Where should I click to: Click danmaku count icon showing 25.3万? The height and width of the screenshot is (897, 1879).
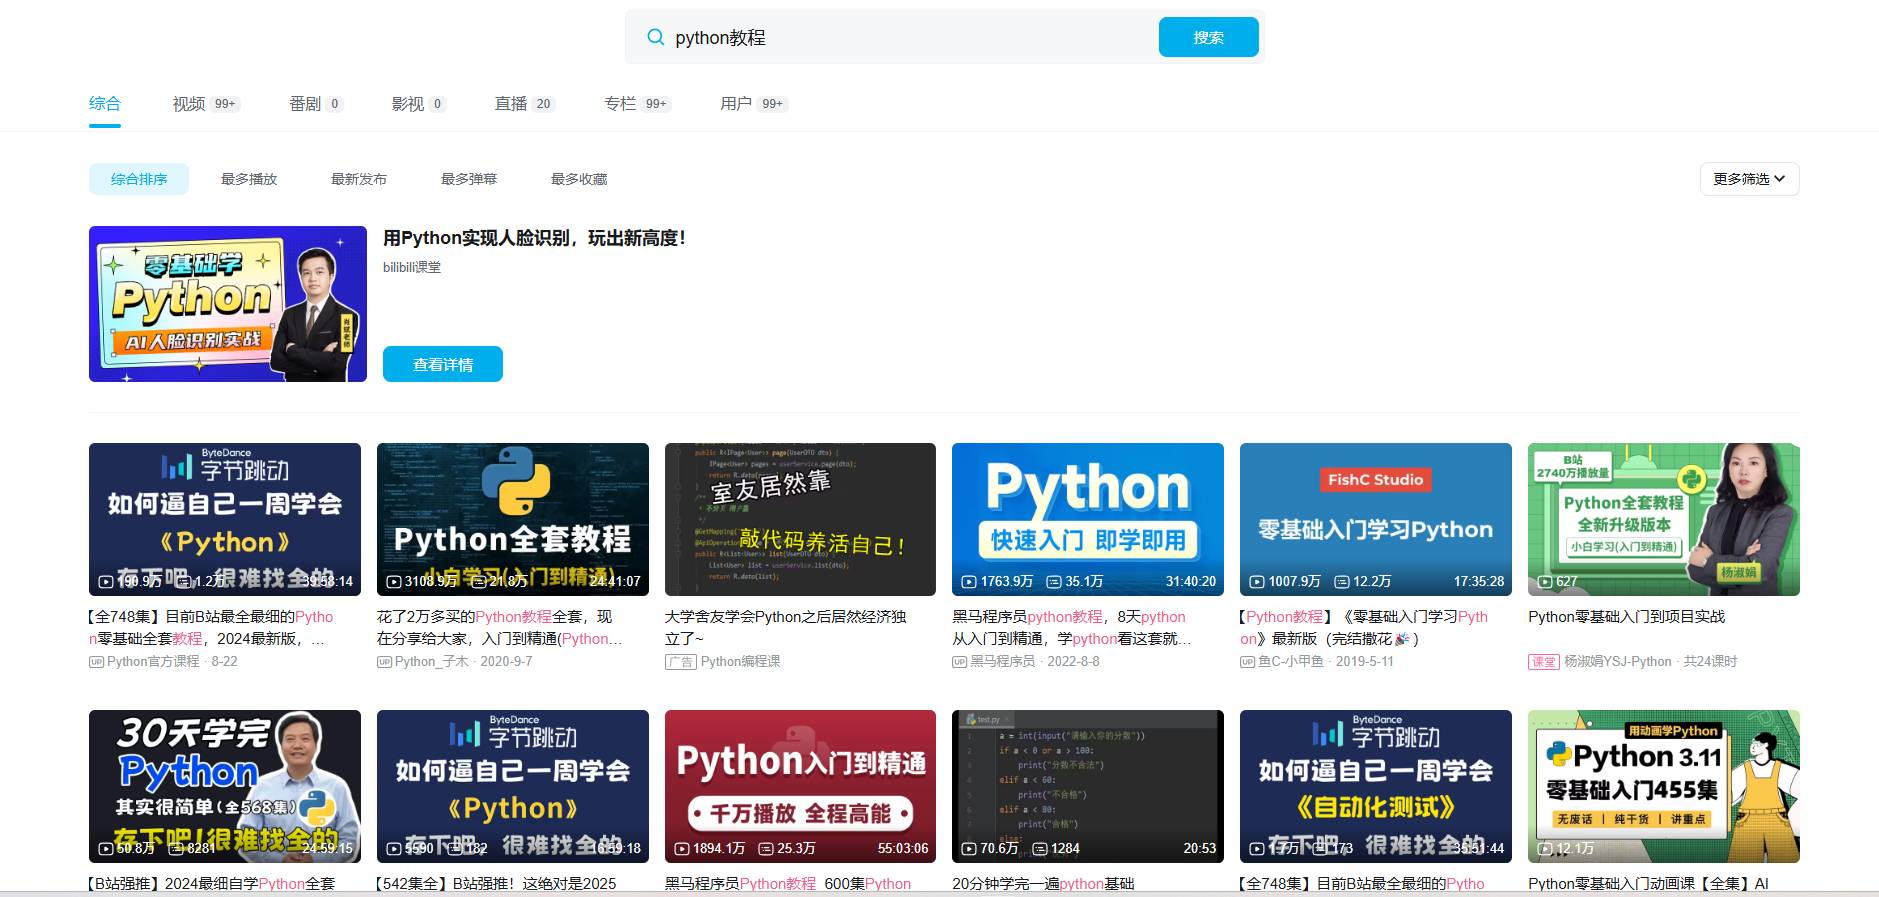click(766, 848)
